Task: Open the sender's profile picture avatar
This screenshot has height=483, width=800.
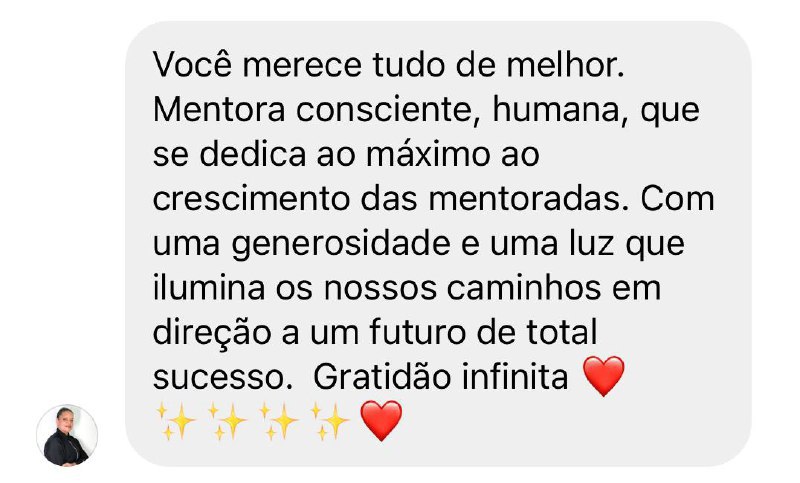Action: (67, 436)
